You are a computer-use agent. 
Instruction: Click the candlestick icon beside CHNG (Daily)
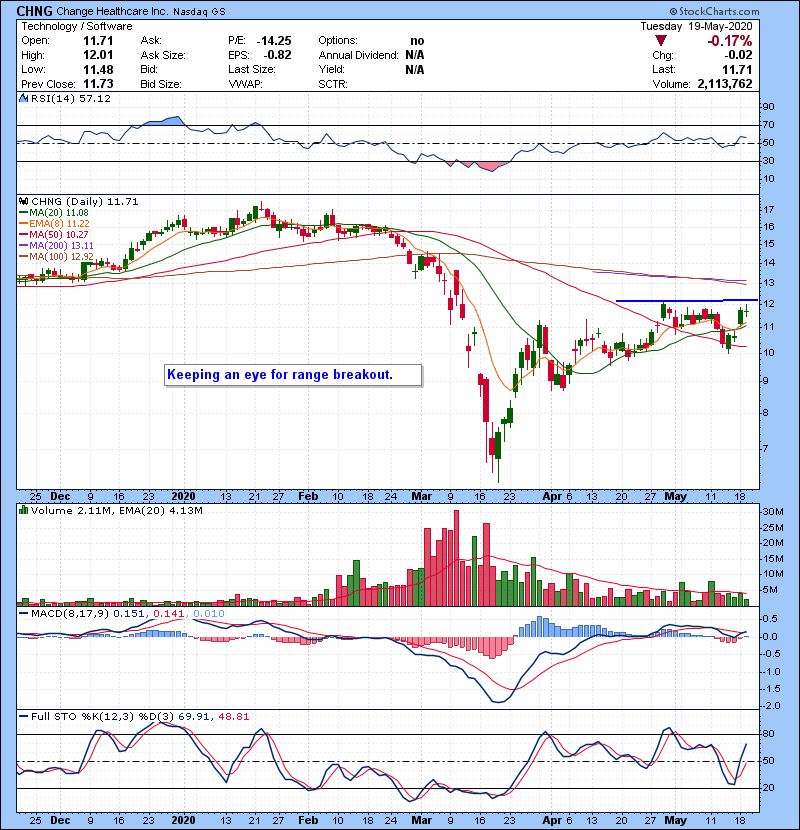click(x=24, y=202)
